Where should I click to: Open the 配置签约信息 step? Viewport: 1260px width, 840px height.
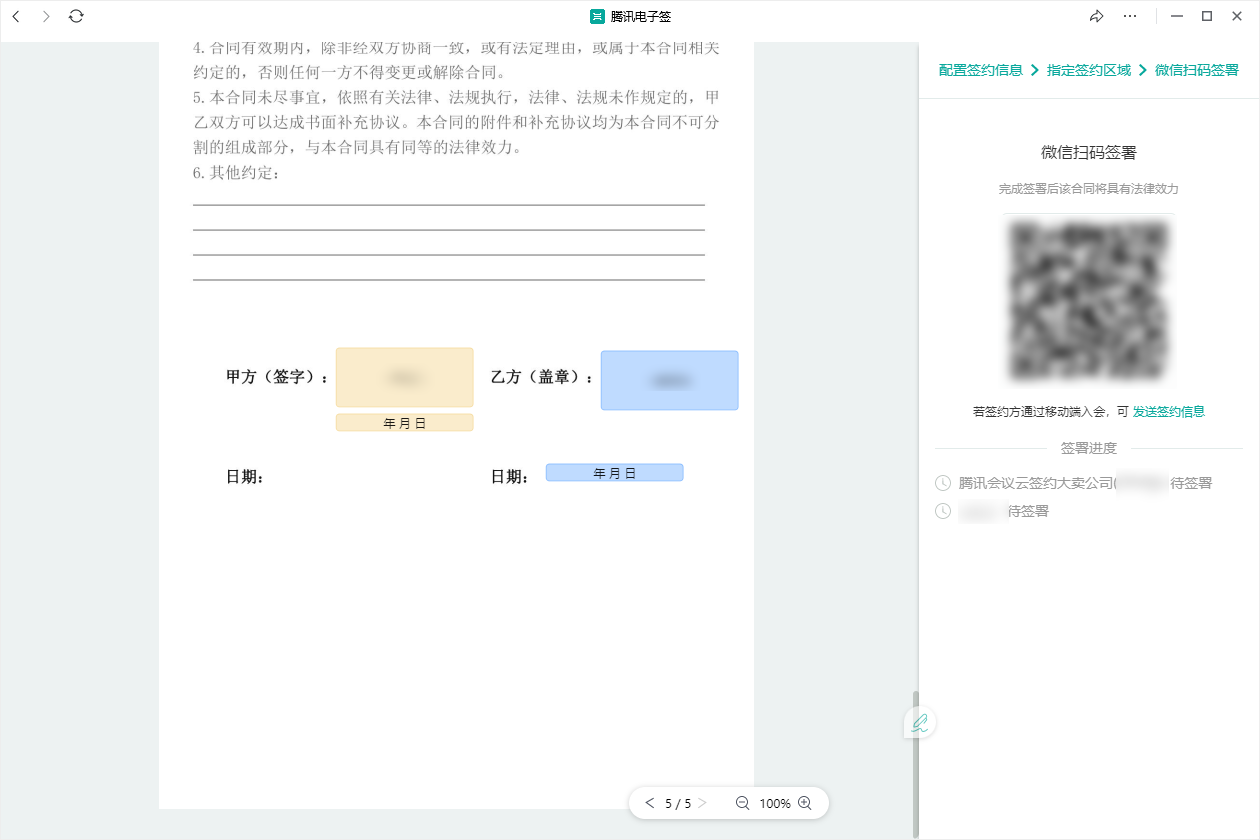coord(981,70)
